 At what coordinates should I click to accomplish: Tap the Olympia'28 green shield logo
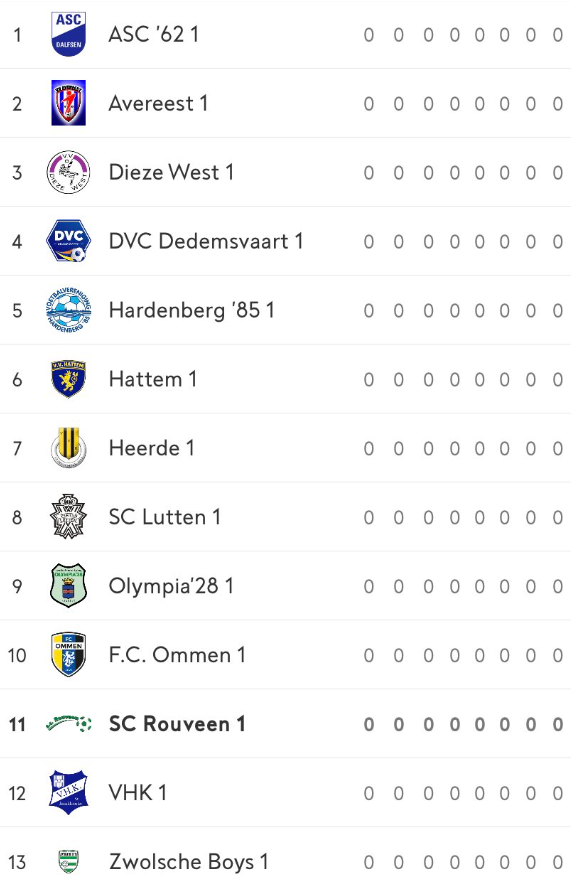[68, 585]
